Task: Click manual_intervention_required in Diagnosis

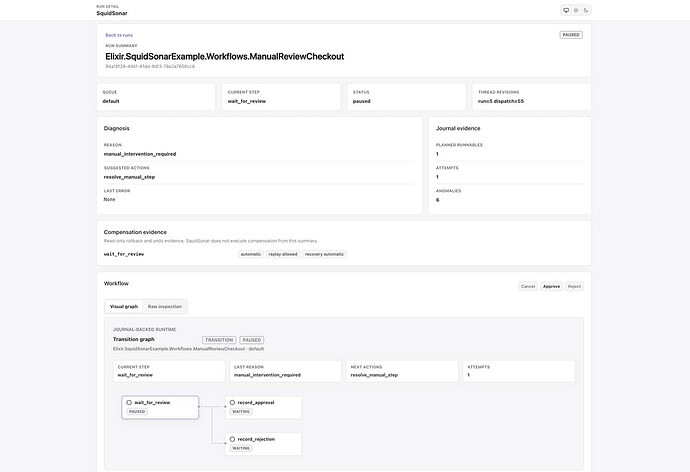Action: point(140,154)
